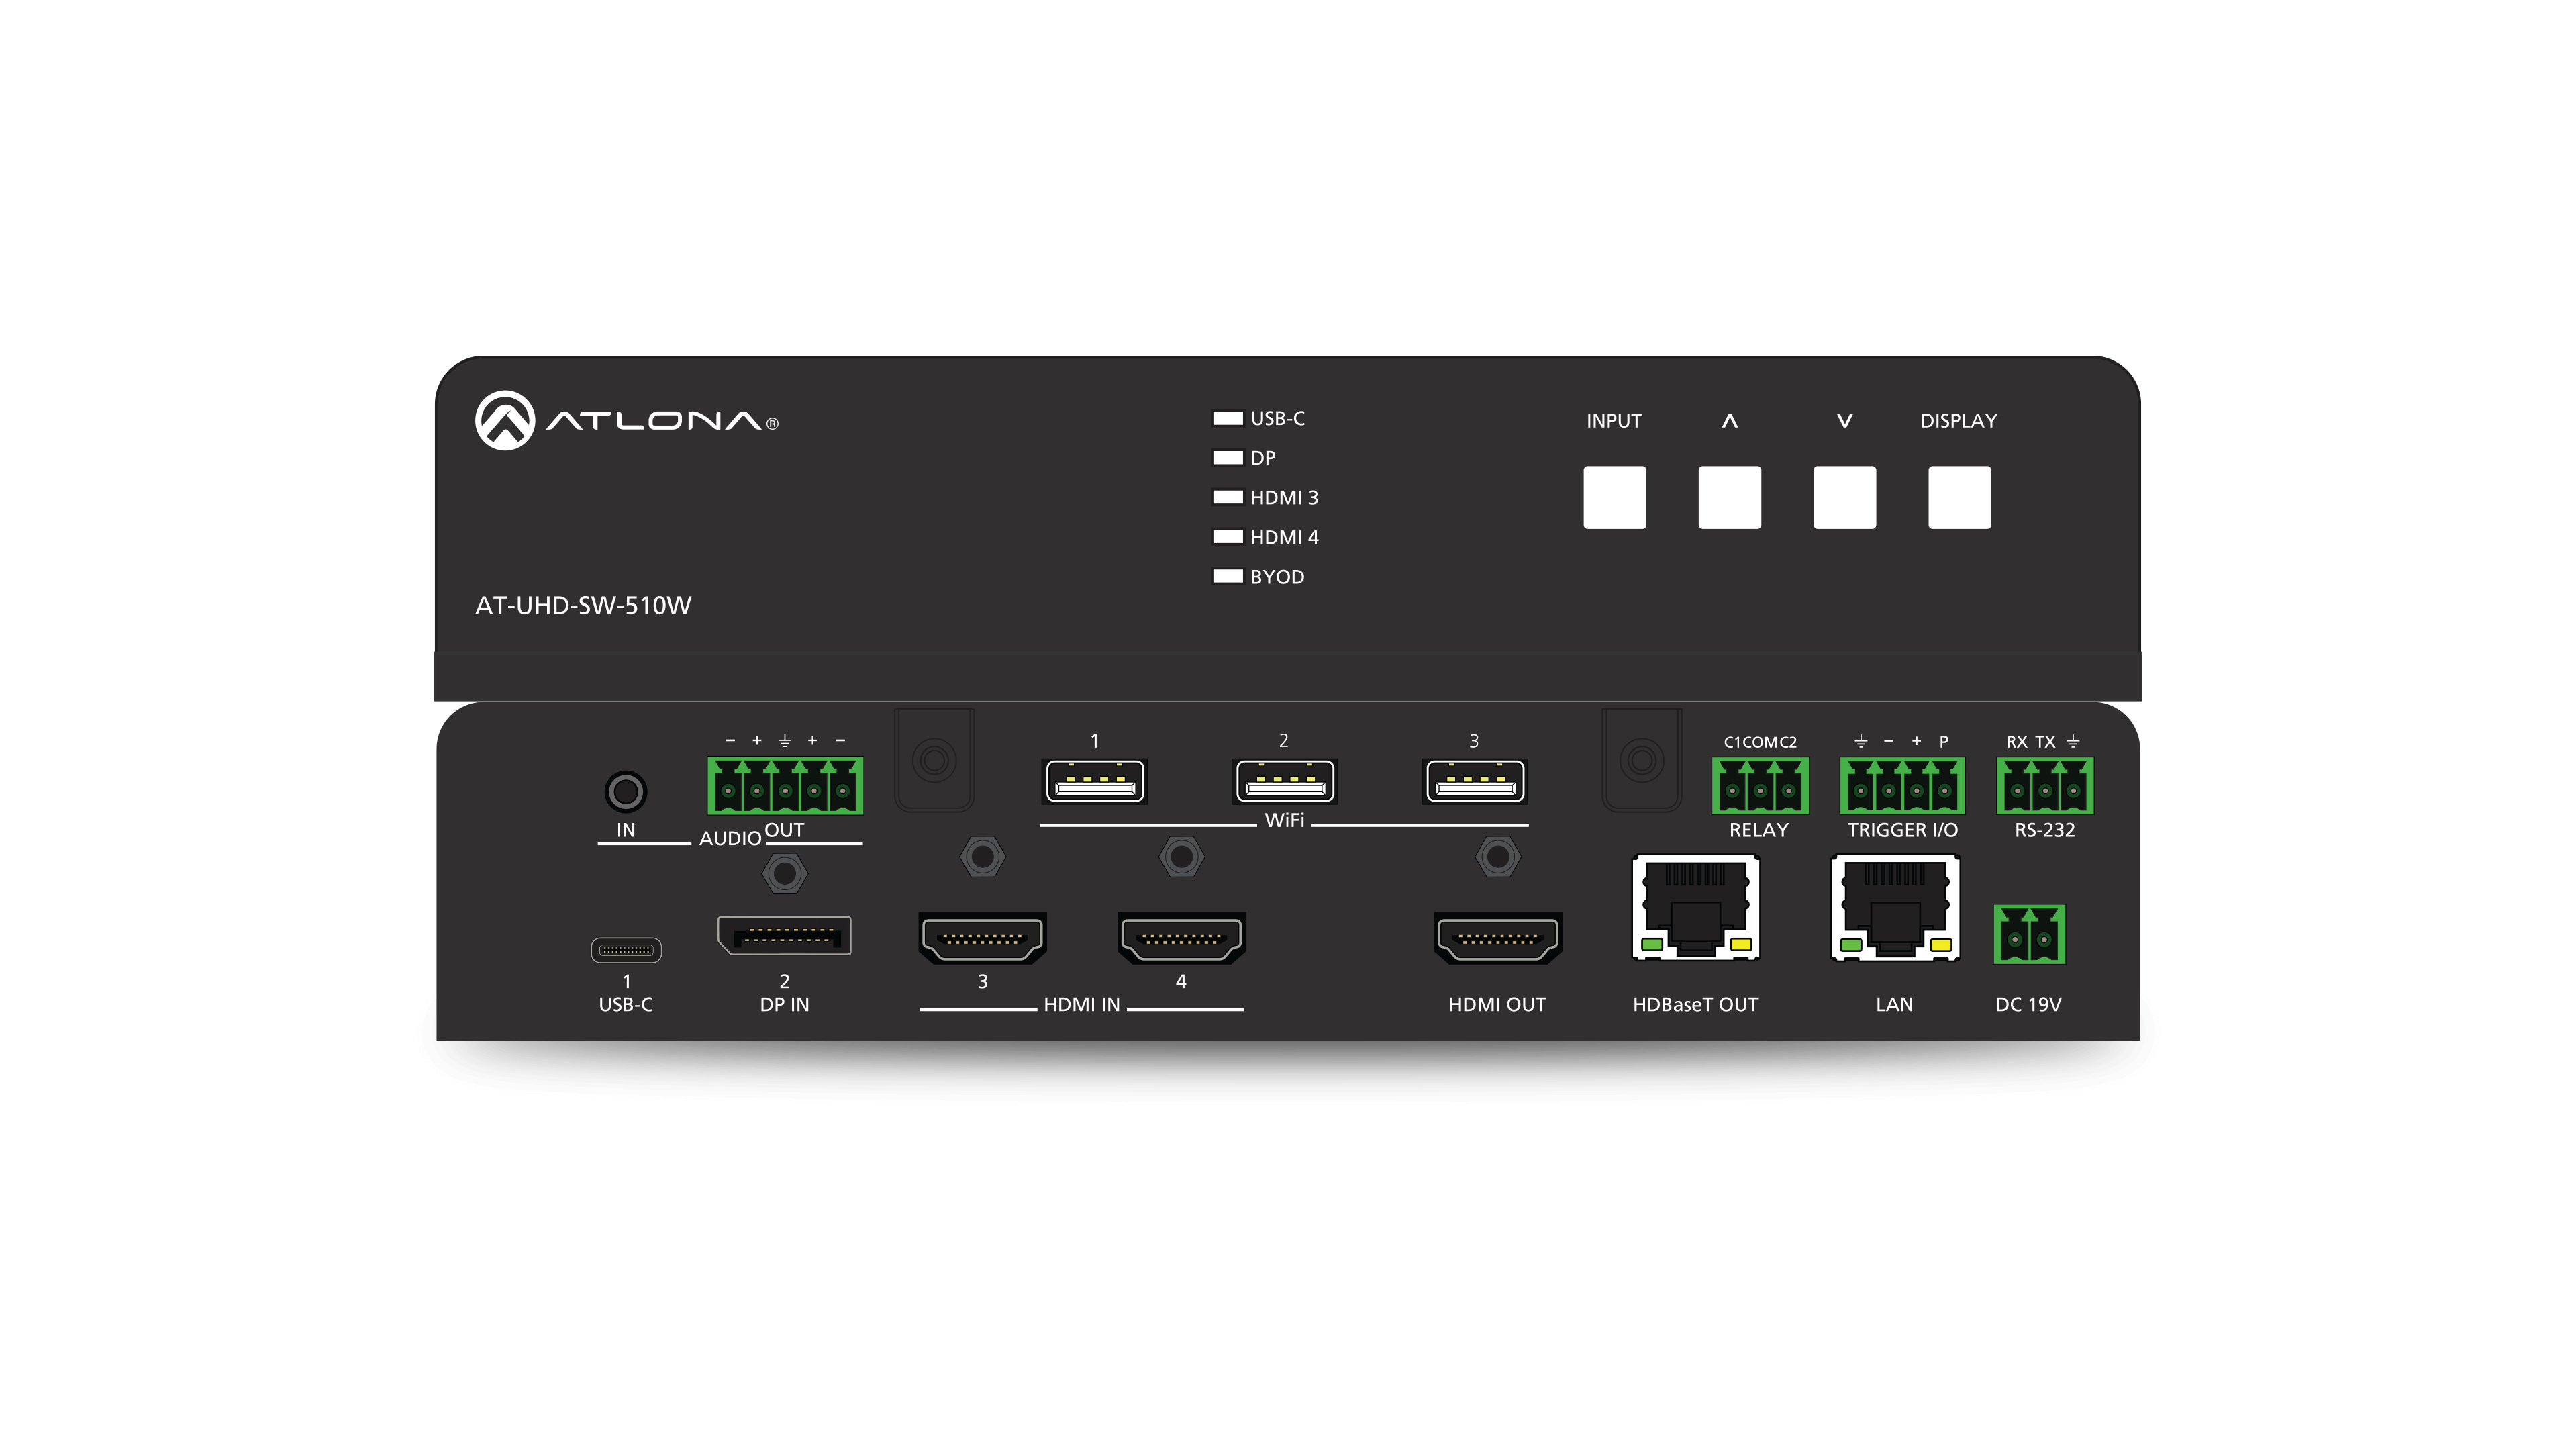Click the HDMI OUT label text
The height and width of the screenshot is (1450, 2576).
(1498, 1005)
